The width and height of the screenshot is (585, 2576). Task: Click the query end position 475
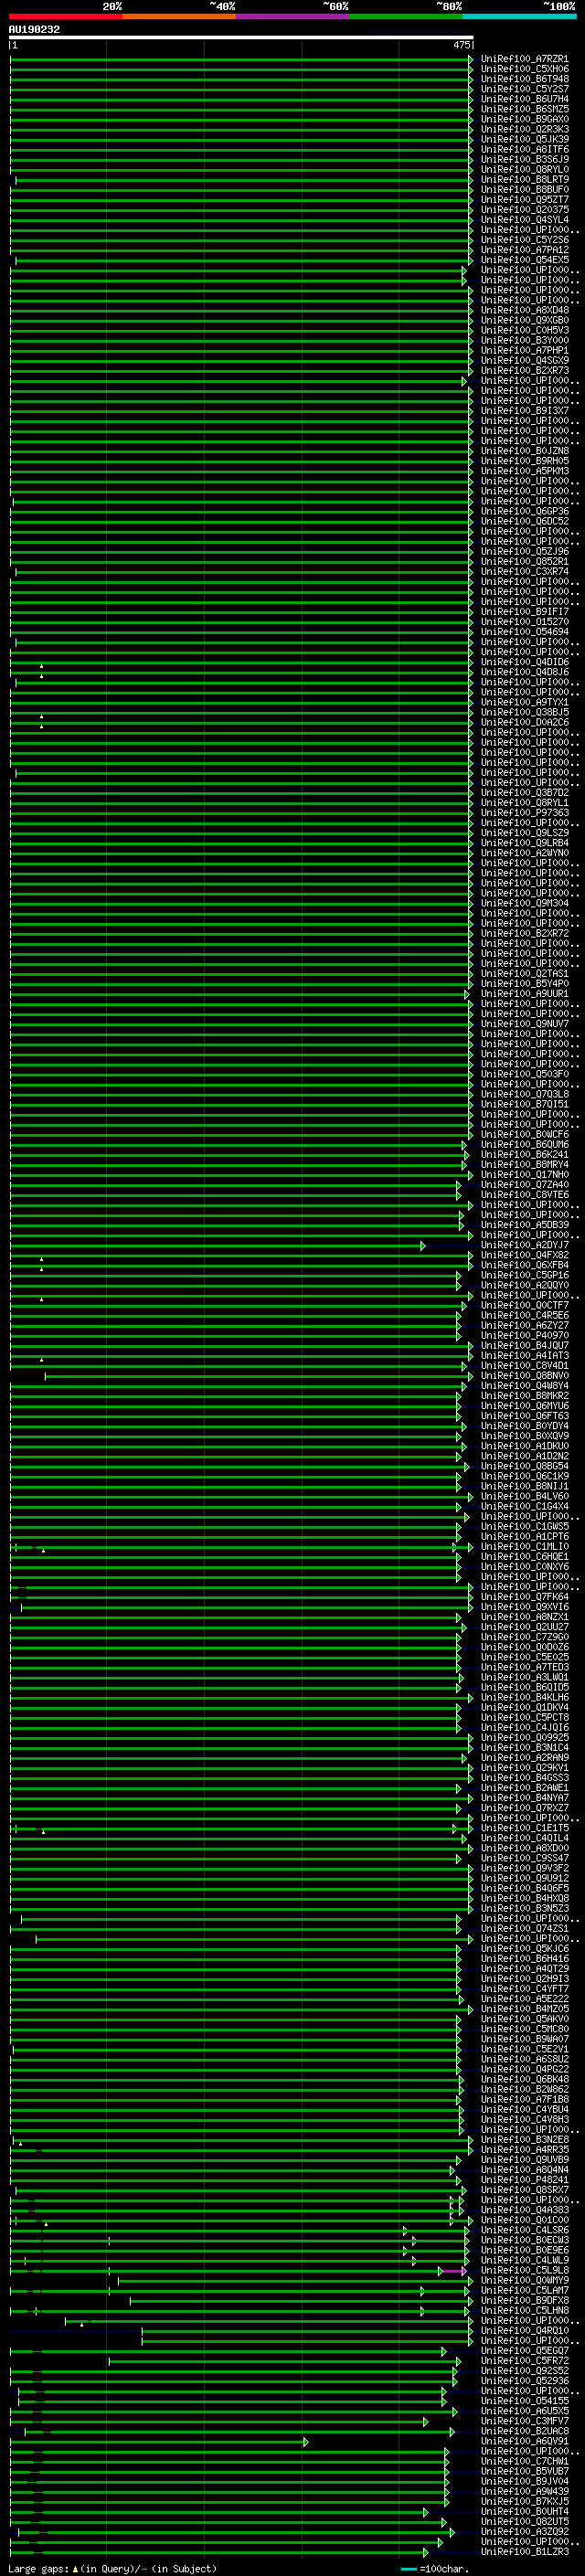point(462,45)
